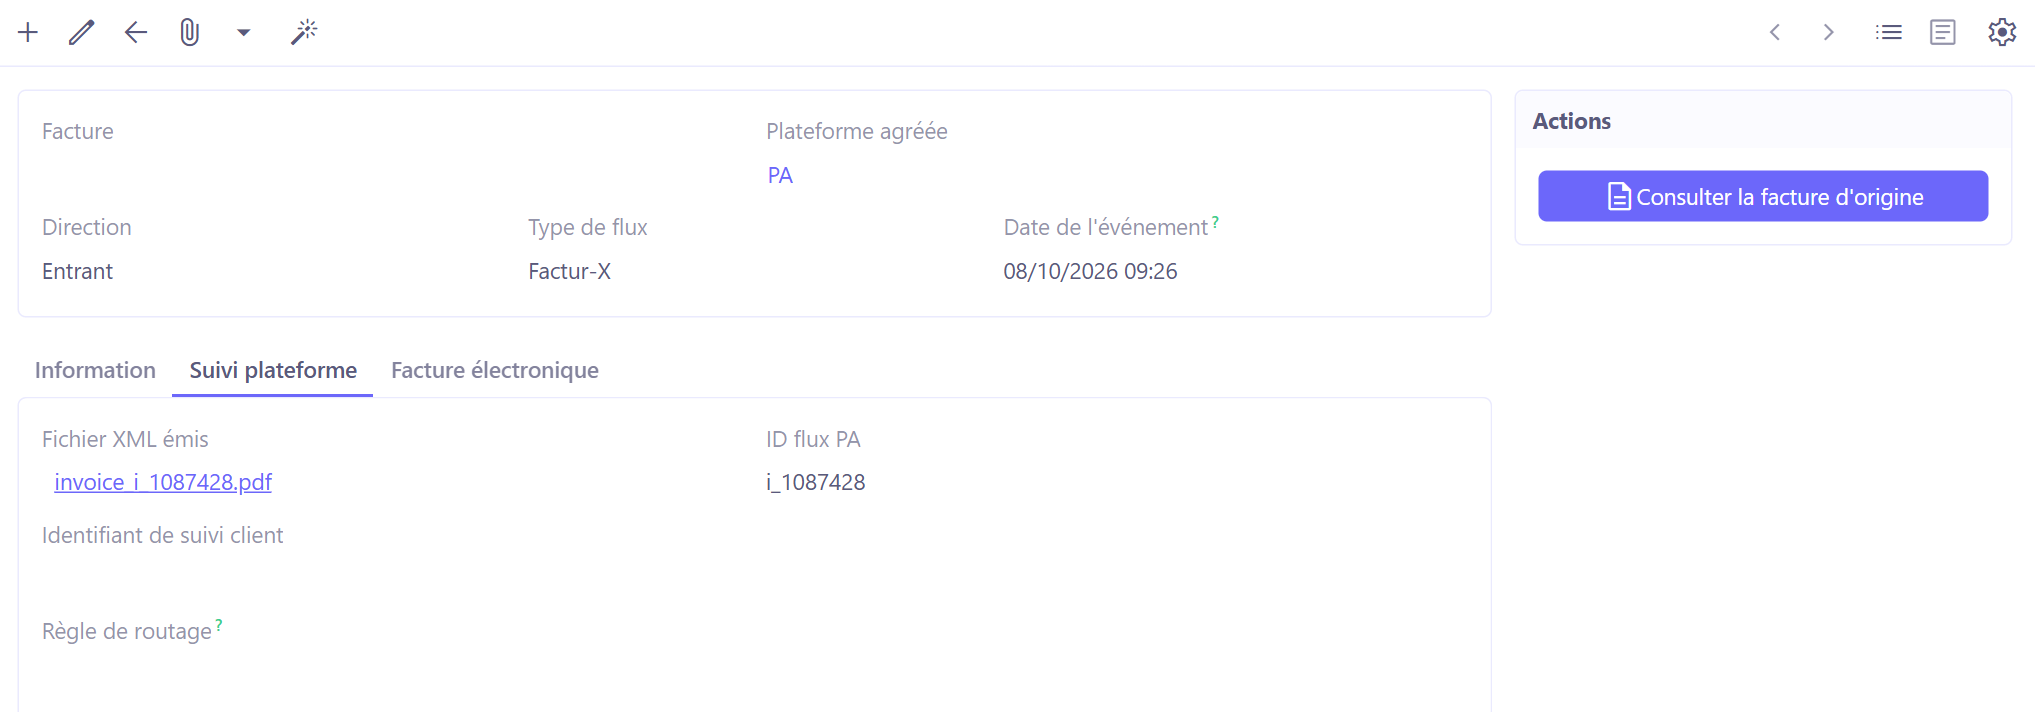Click Consulter la facture d'origine button
Viewport: 2035px width, 712px height.
click(1763, 196)
